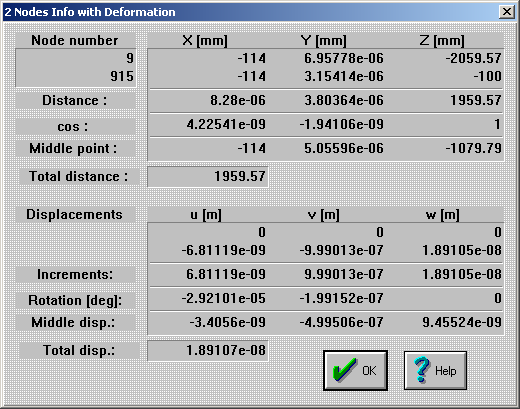This screenshot has width=520, height=409.
Task: Click the Increments v value 9.99013e-07
Action: click(x=344, y=274)
